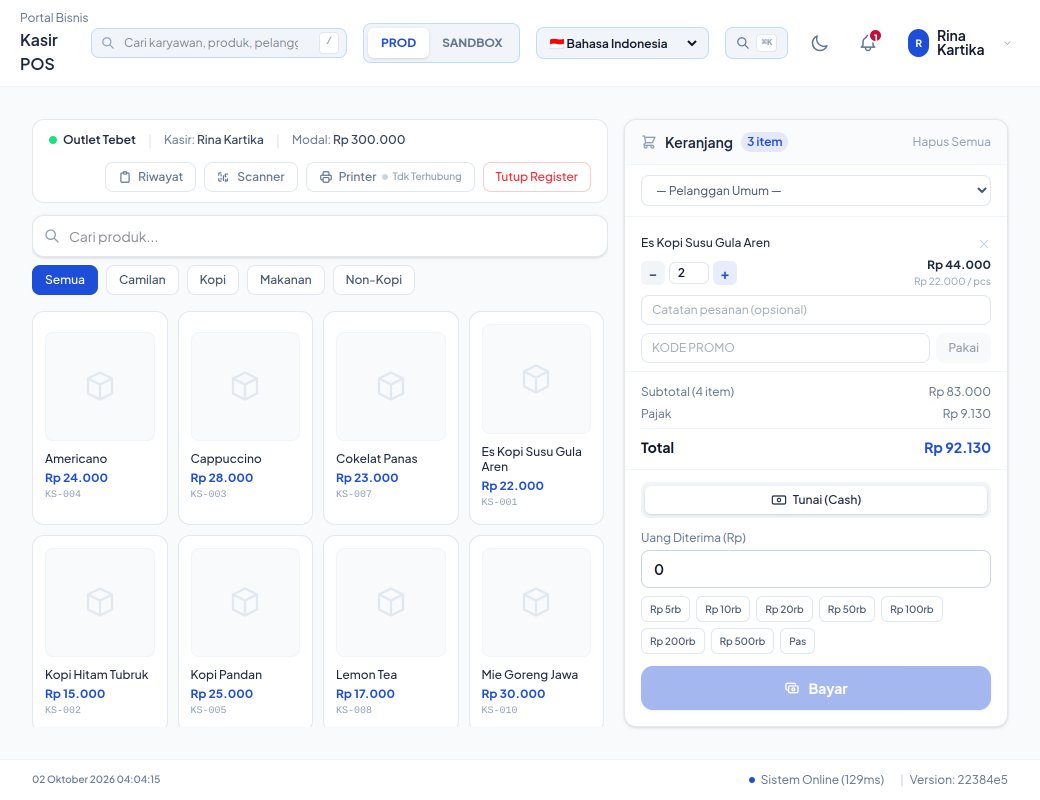Add Lemon Tea to cart
The image size is (1040, 800).
click(x=391, y=630)
